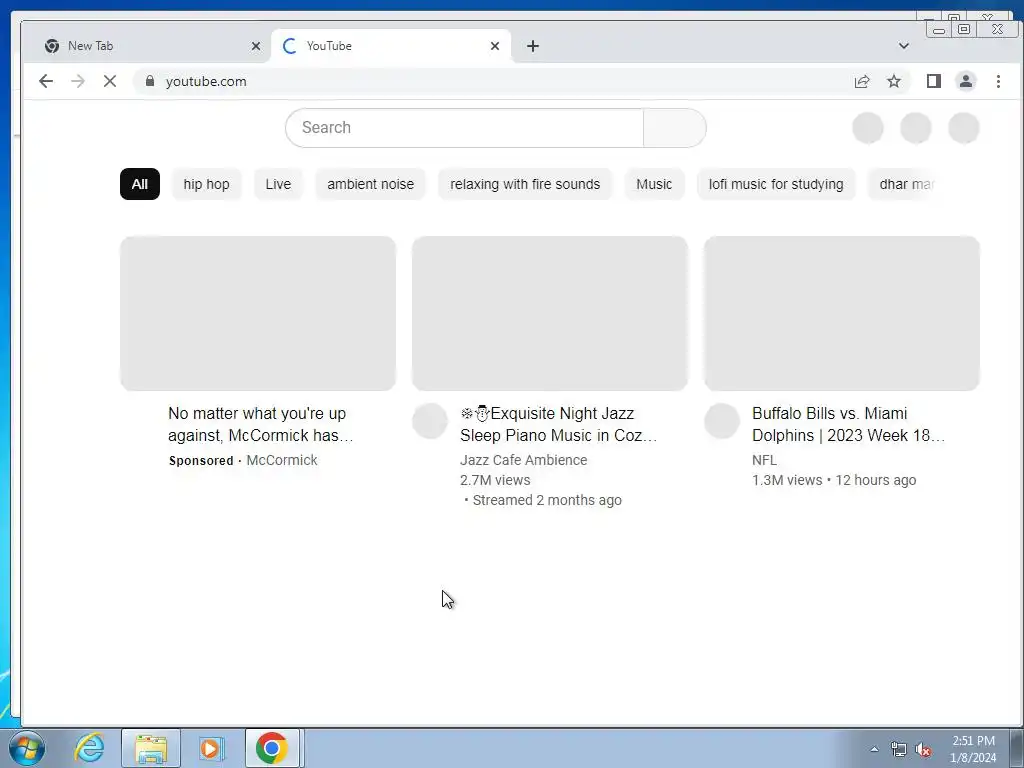Viewport: 1024px width, 768px height.
Task: Expand the tab search chevron
Action: (904, 46)
